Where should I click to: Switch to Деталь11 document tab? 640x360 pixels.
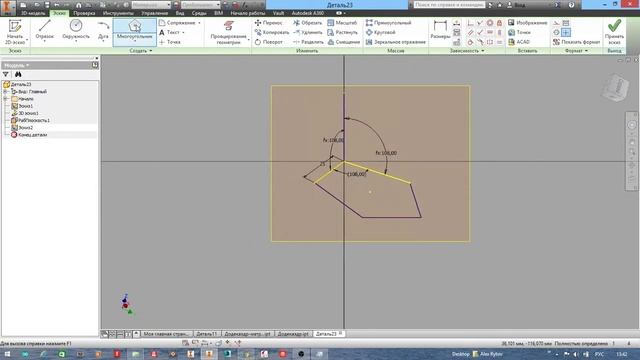207,334
